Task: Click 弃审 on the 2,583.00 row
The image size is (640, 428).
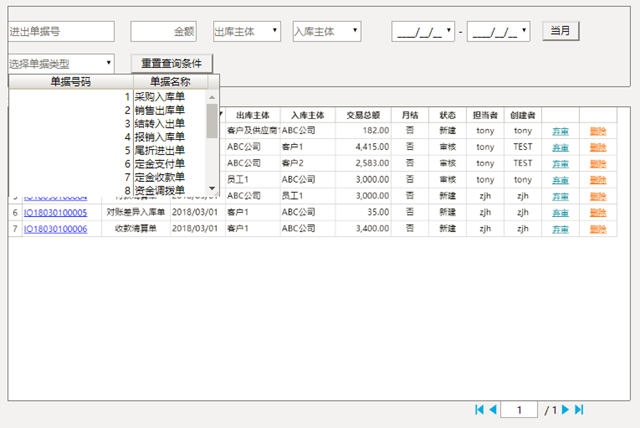Action: point(560,164)
